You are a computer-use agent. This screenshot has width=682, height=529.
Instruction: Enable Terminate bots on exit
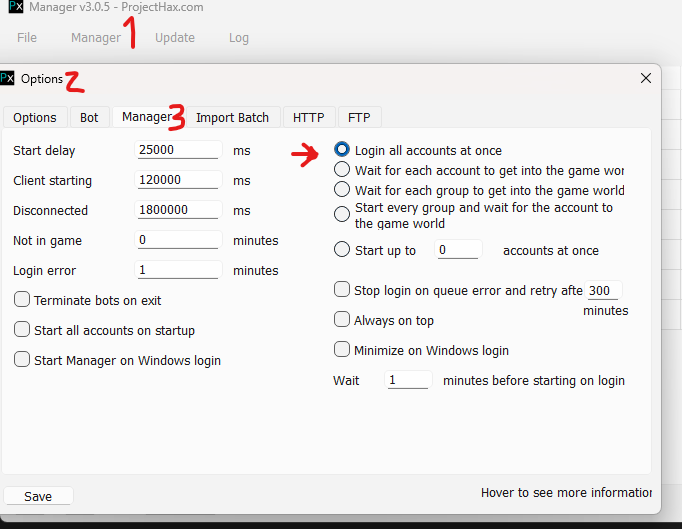(22, 300)
